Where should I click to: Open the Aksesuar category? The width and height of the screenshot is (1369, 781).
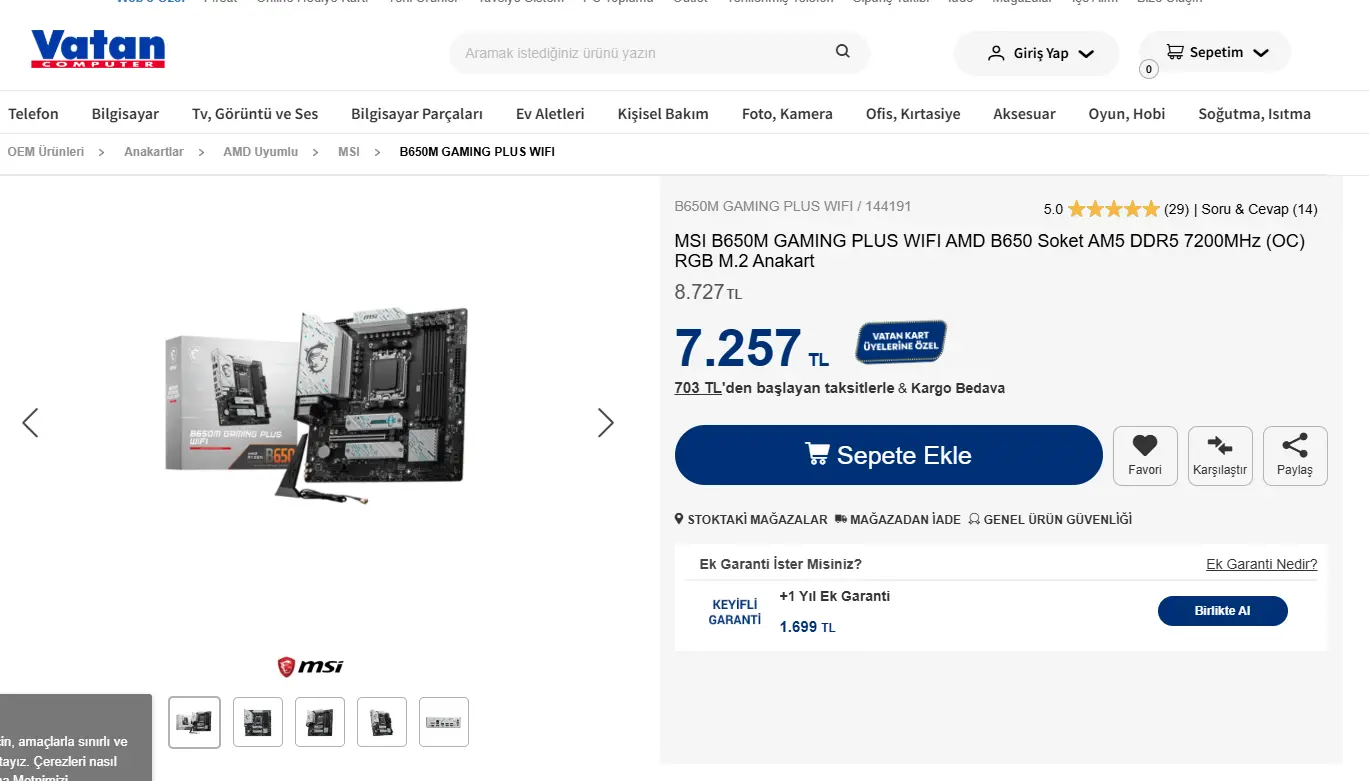click(1024, 114)
